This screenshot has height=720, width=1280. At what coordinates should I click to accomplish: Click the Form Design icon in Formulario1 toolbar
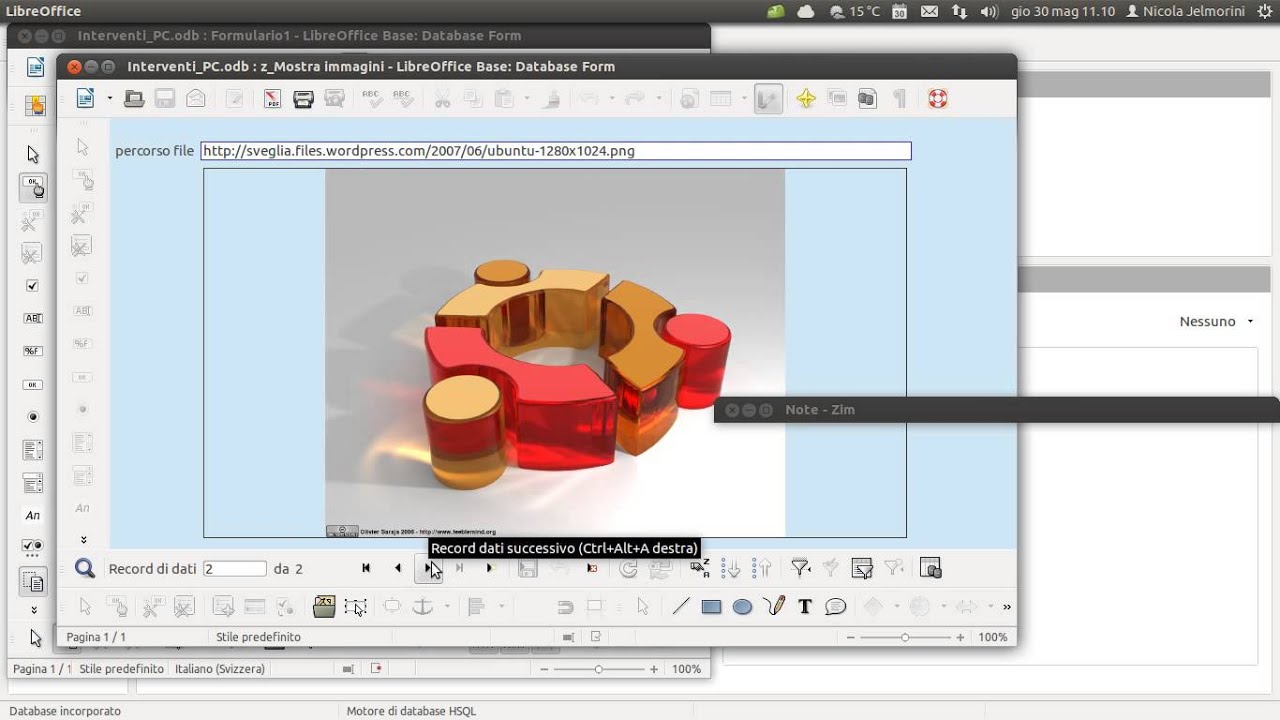pos(33,582)
